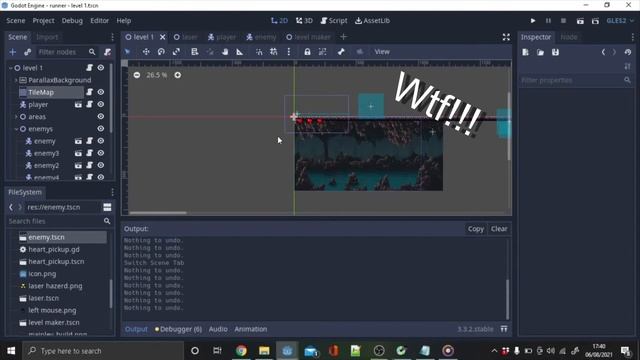
Task: Open the Project menu
Action: click(x=43, y=20)
